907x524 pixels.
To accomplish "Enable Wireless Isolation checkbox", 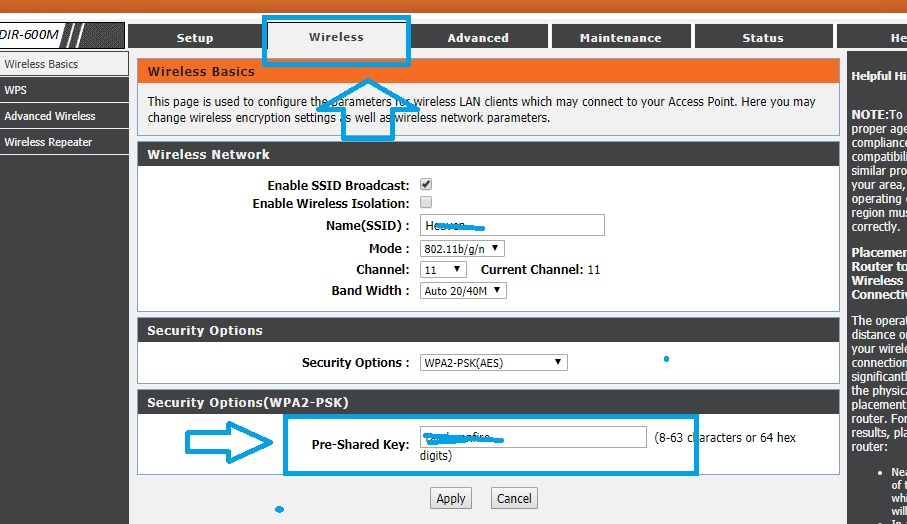I will point(426,203).
